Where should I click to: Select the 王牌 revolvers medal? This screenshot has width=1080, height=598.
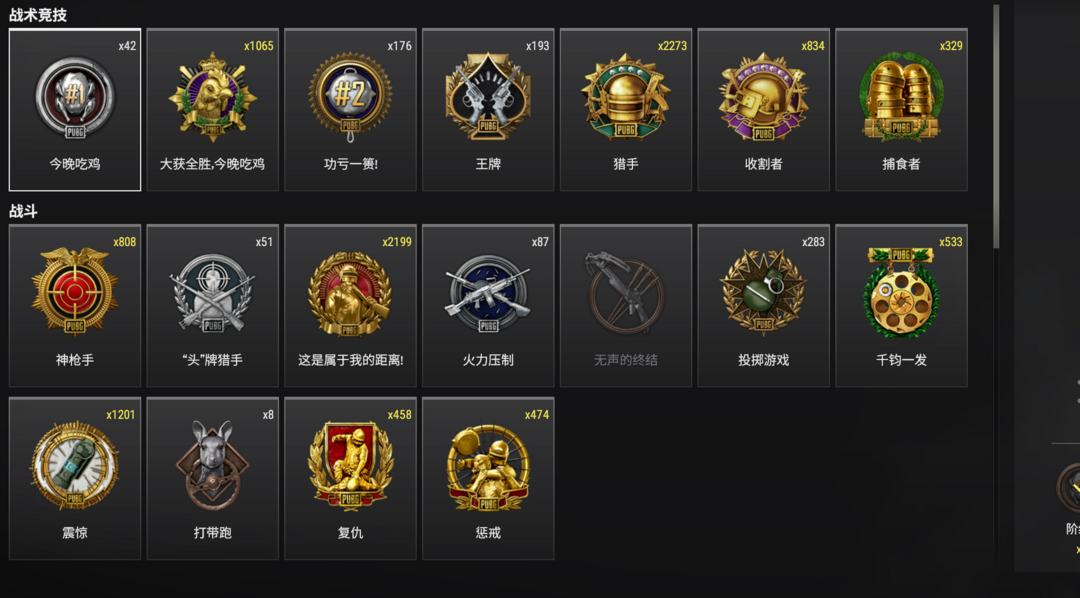[x=488, y=110]
